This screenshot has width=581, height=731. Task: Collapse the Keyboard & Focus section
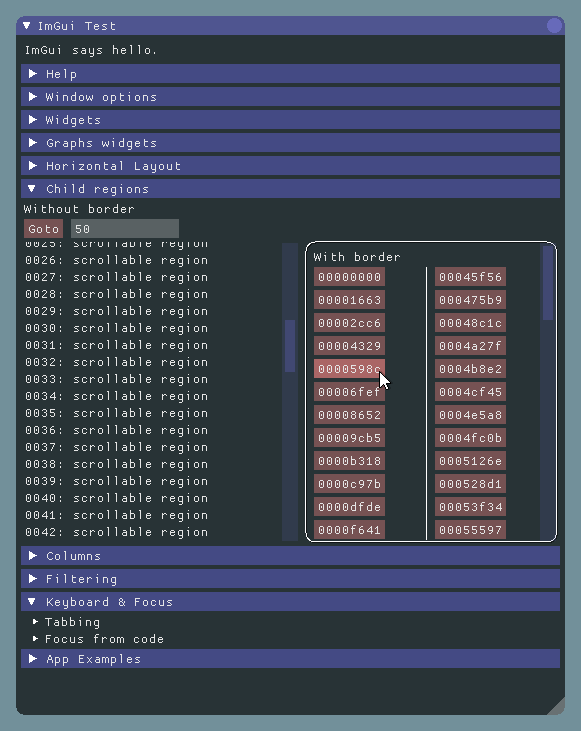click(290, 602)
